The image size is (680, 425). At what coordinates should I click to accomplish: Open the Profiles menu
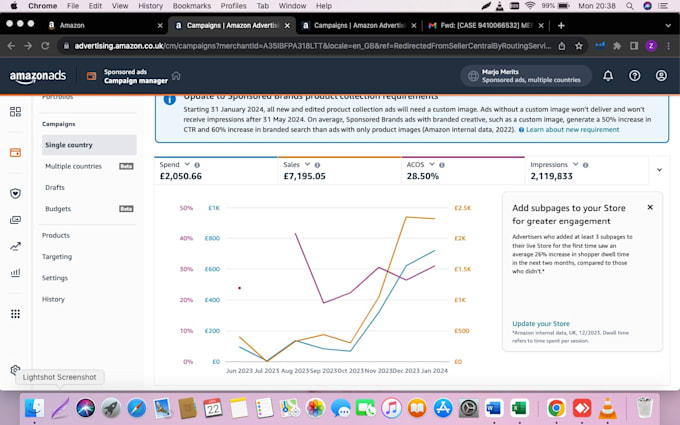click(233, 6)
